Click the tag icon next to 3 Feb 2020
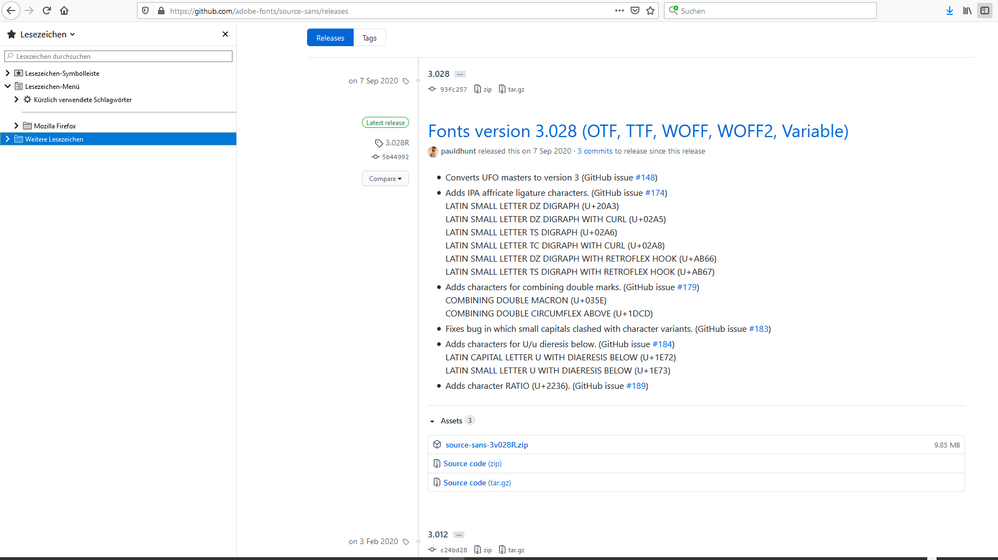The image size is (998, 560). coord(406,542)
